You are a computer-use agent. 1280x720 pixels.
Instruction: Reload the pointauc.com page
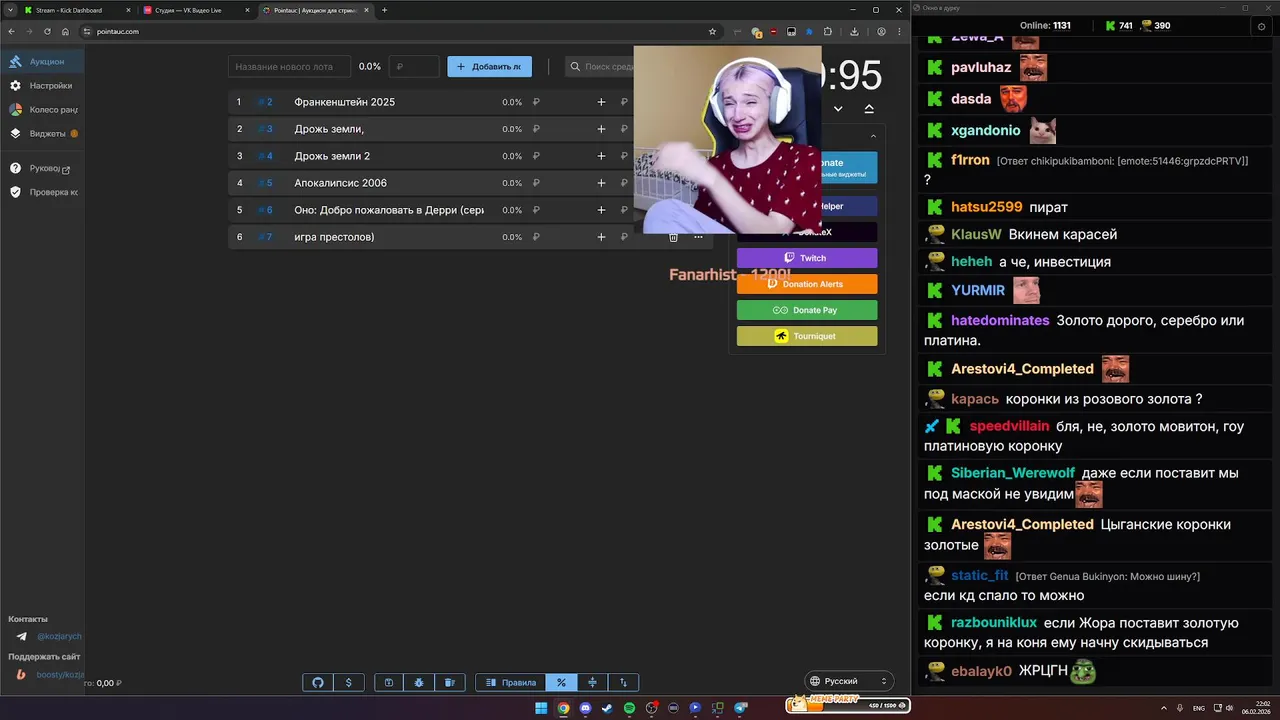click(47, 31)
